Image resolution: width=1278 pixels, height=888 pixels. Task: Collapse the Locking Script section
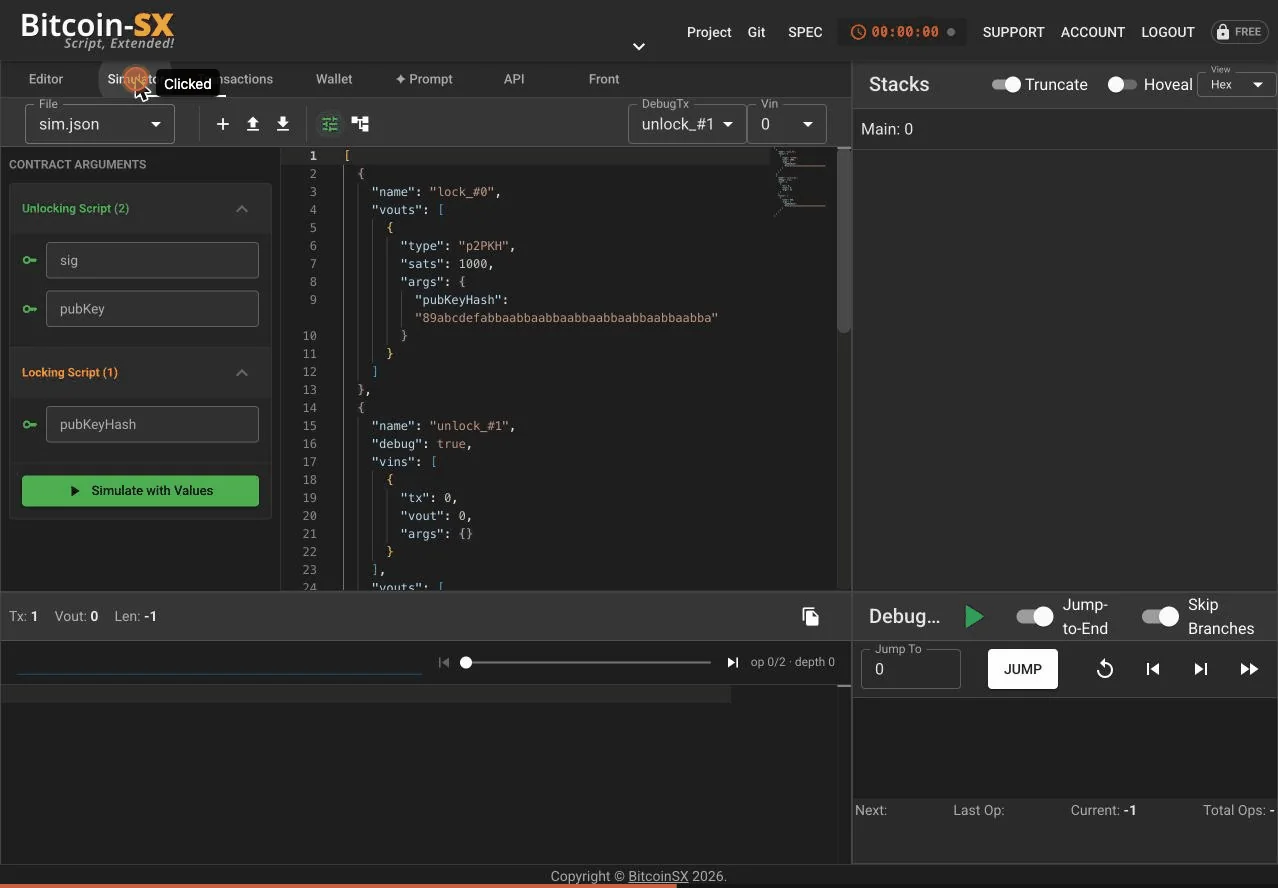coord(241,373)
